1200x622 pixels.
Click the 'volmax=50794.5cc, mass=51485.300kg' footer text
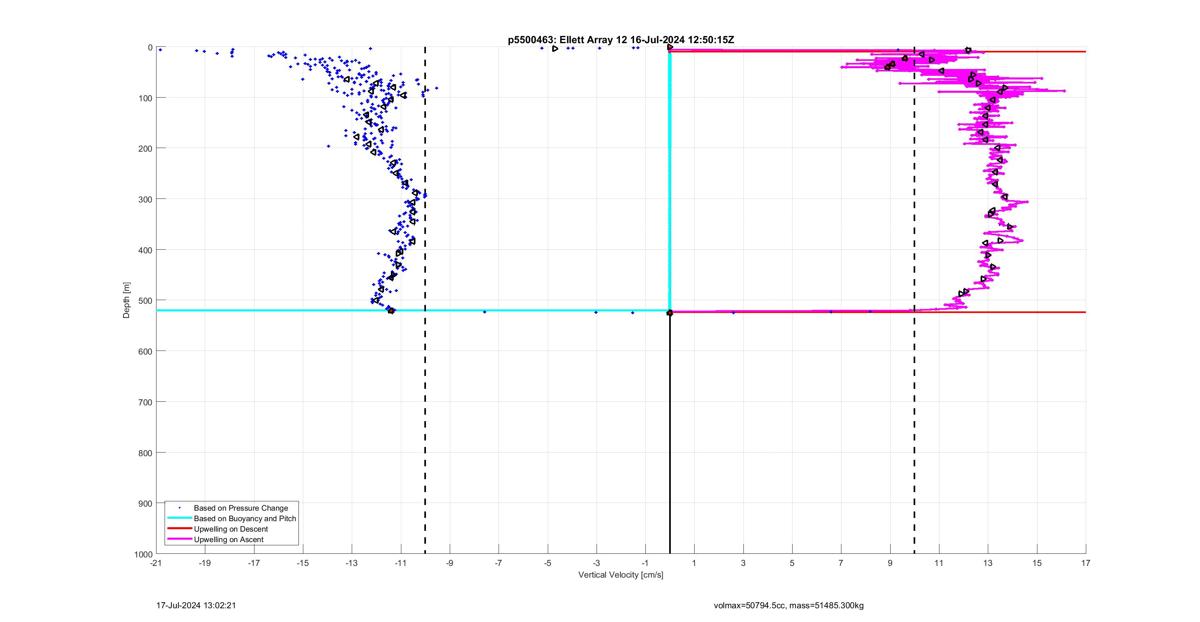[x=788, y=605]
